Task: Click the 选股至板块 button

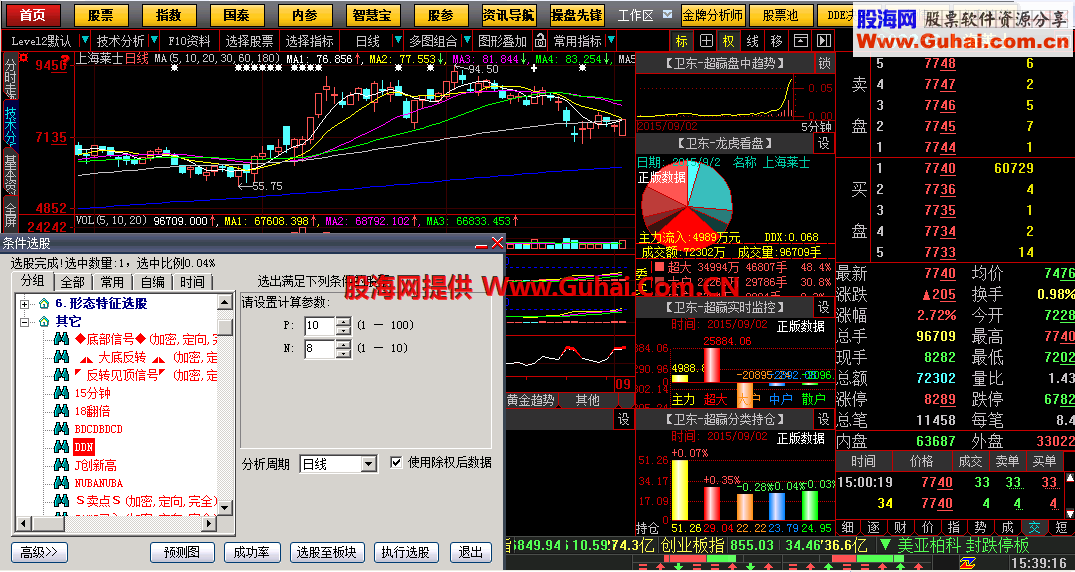Action: 328,552
